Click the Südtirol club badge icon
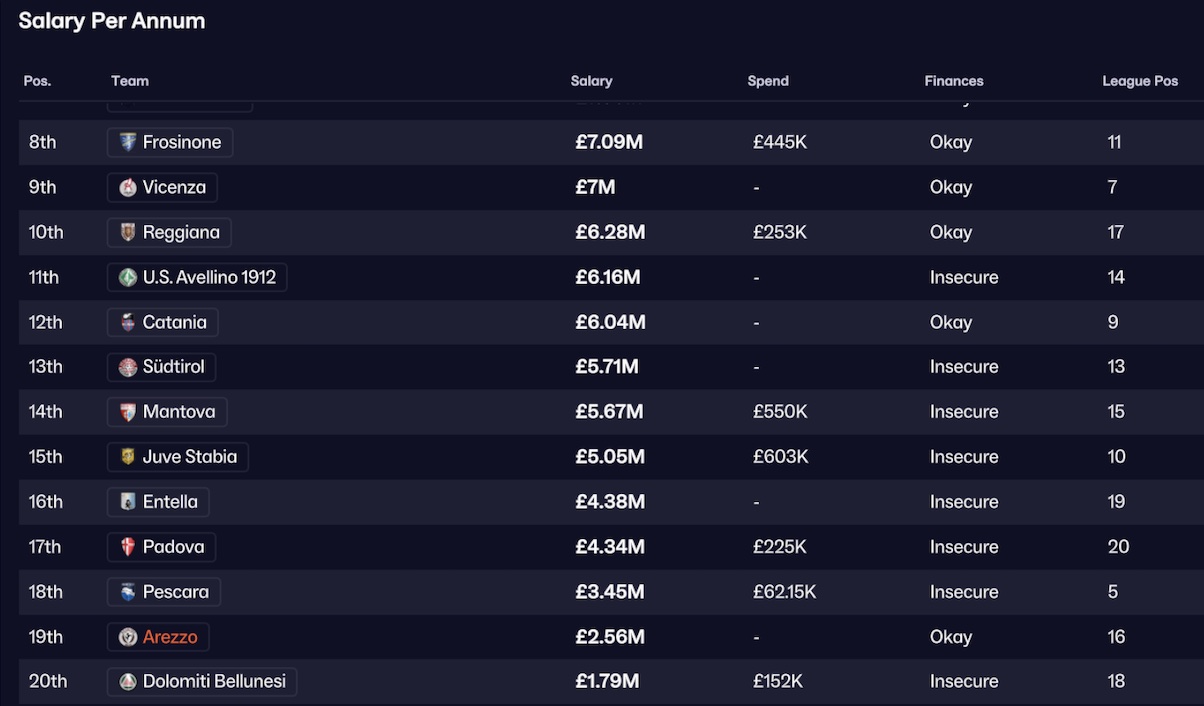This screenshot has height=706, width=1204. tap(128, 367)
